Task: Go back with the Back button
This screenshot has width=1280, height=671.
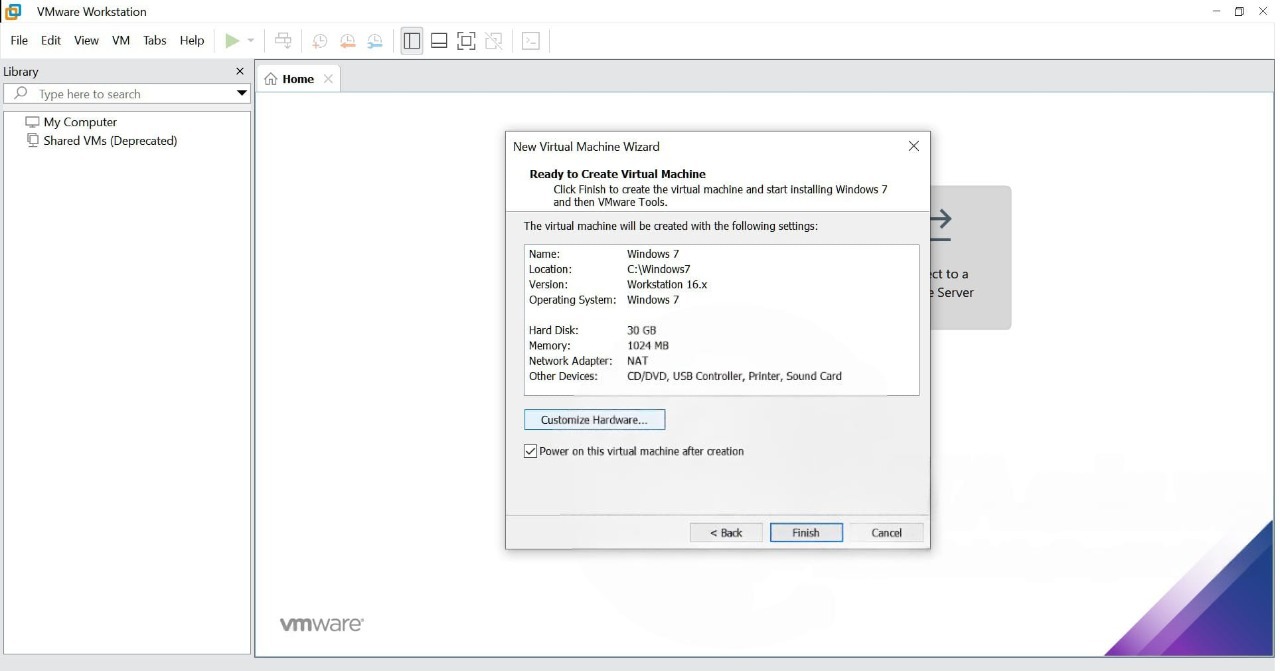Action: pos(726,533)
